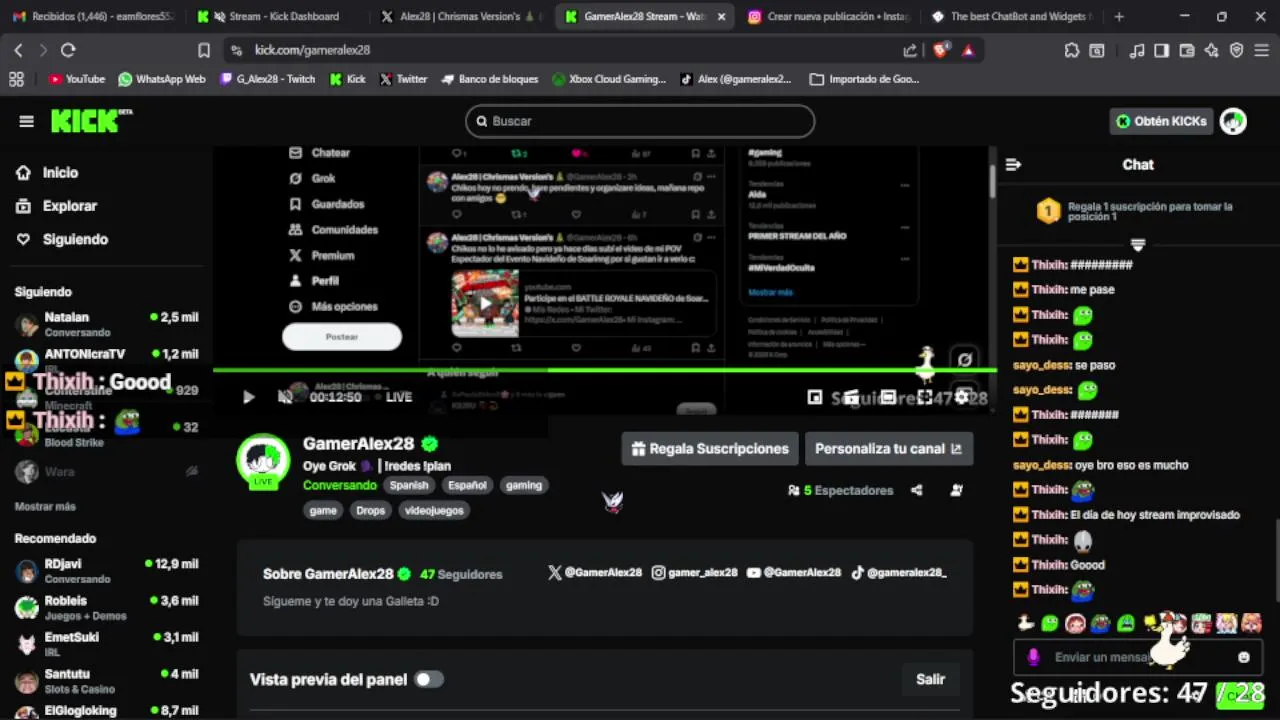Click the share icon near Espectadores

pos(917,490)
